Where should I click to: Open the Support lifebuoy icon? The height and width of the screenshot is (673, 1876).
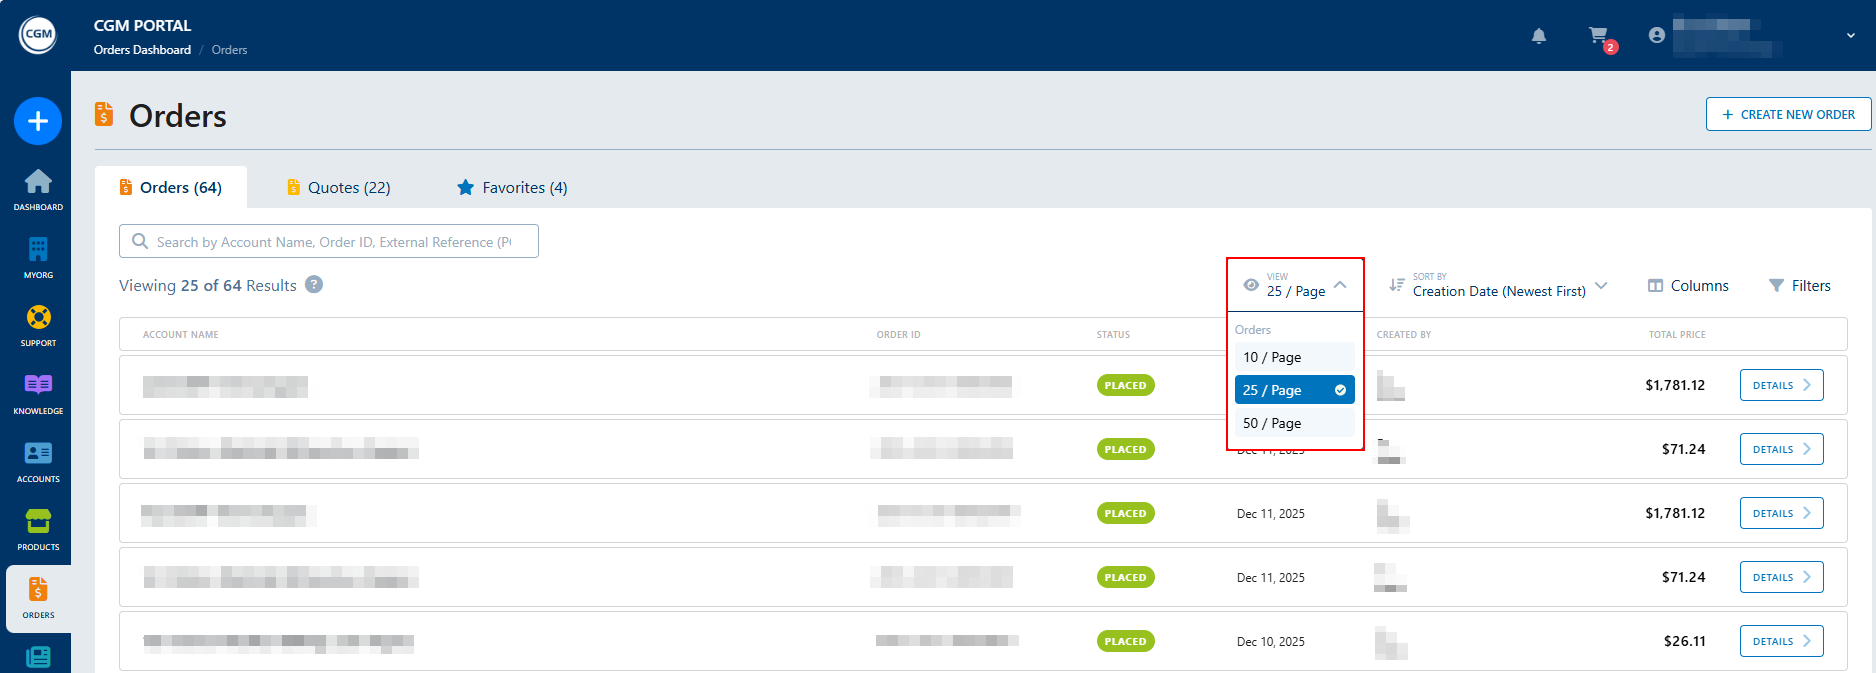[x=38, y=324]
